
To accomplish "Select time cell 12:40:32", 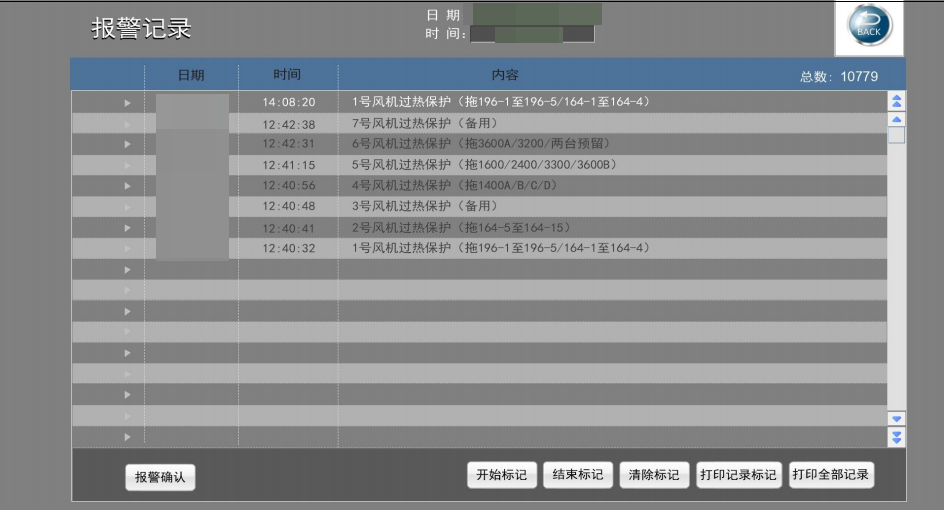I will coord(288,248).
